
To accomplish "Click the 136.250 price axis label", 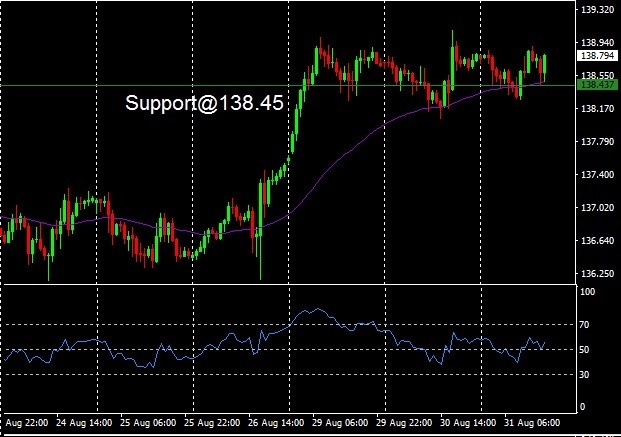I will [x=597, y=273].
